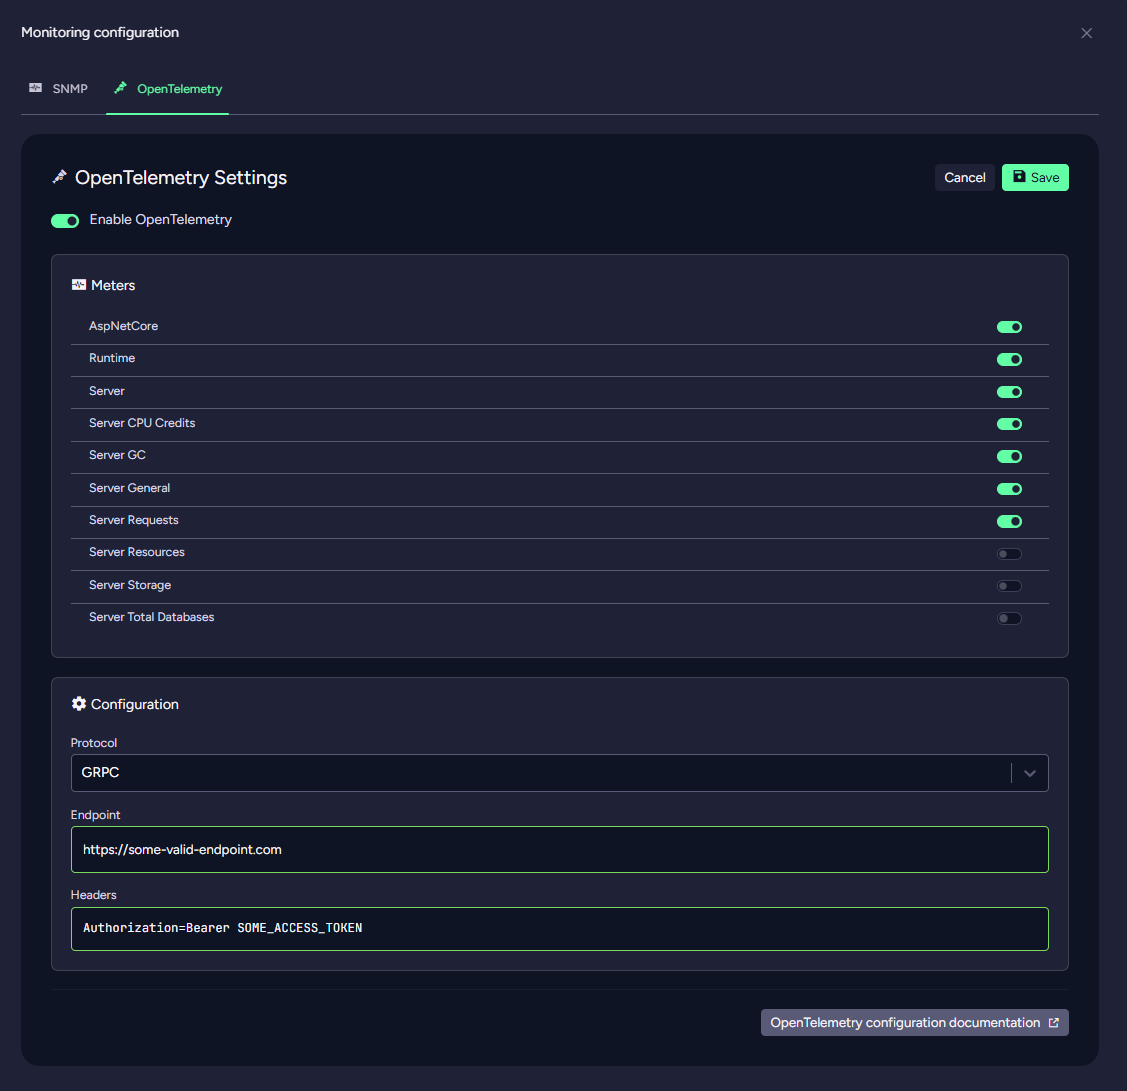Disable the Enable OpenTelemetry toggle

[65, 220]
